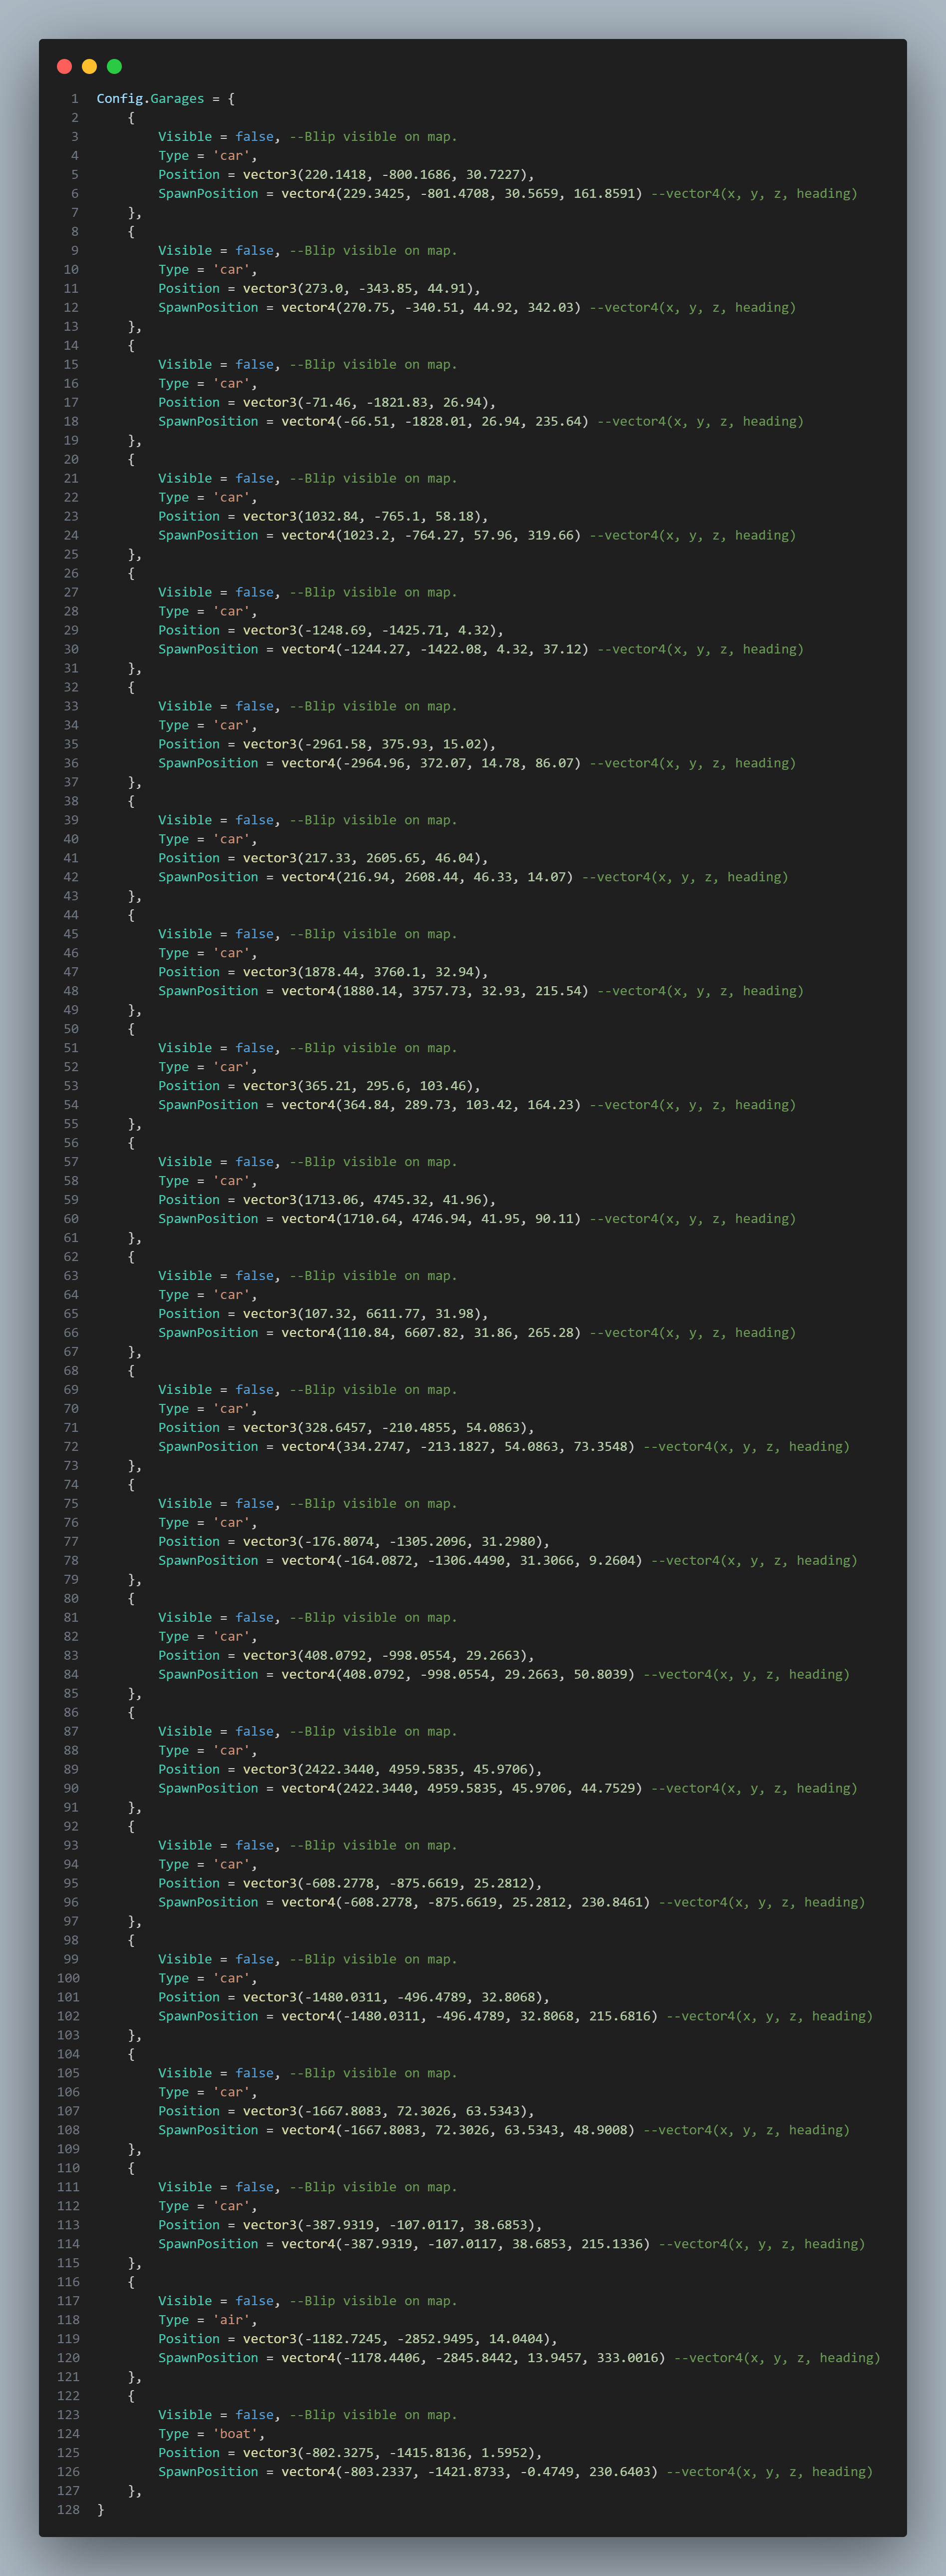Screen dimensions: 946x2576
Task: Click the yellow minimize dot
Action: (x=89, y=66)
